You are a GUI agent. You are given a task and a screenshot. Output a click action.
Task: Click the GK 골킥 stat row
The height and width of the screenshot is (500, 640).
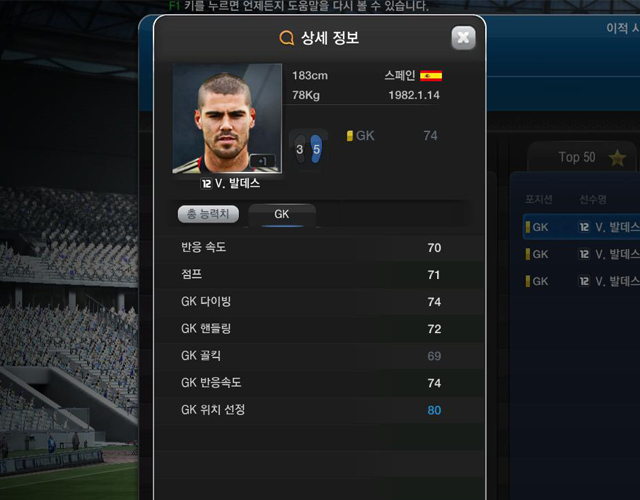(320, 356)
